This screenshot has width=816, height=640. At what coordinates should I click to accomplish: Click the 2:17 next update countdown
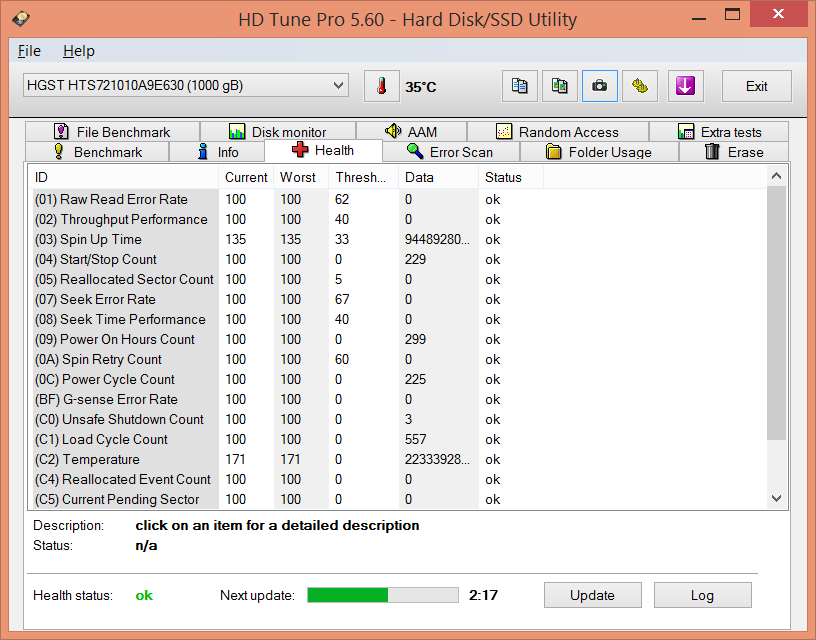tap(483, 595)
